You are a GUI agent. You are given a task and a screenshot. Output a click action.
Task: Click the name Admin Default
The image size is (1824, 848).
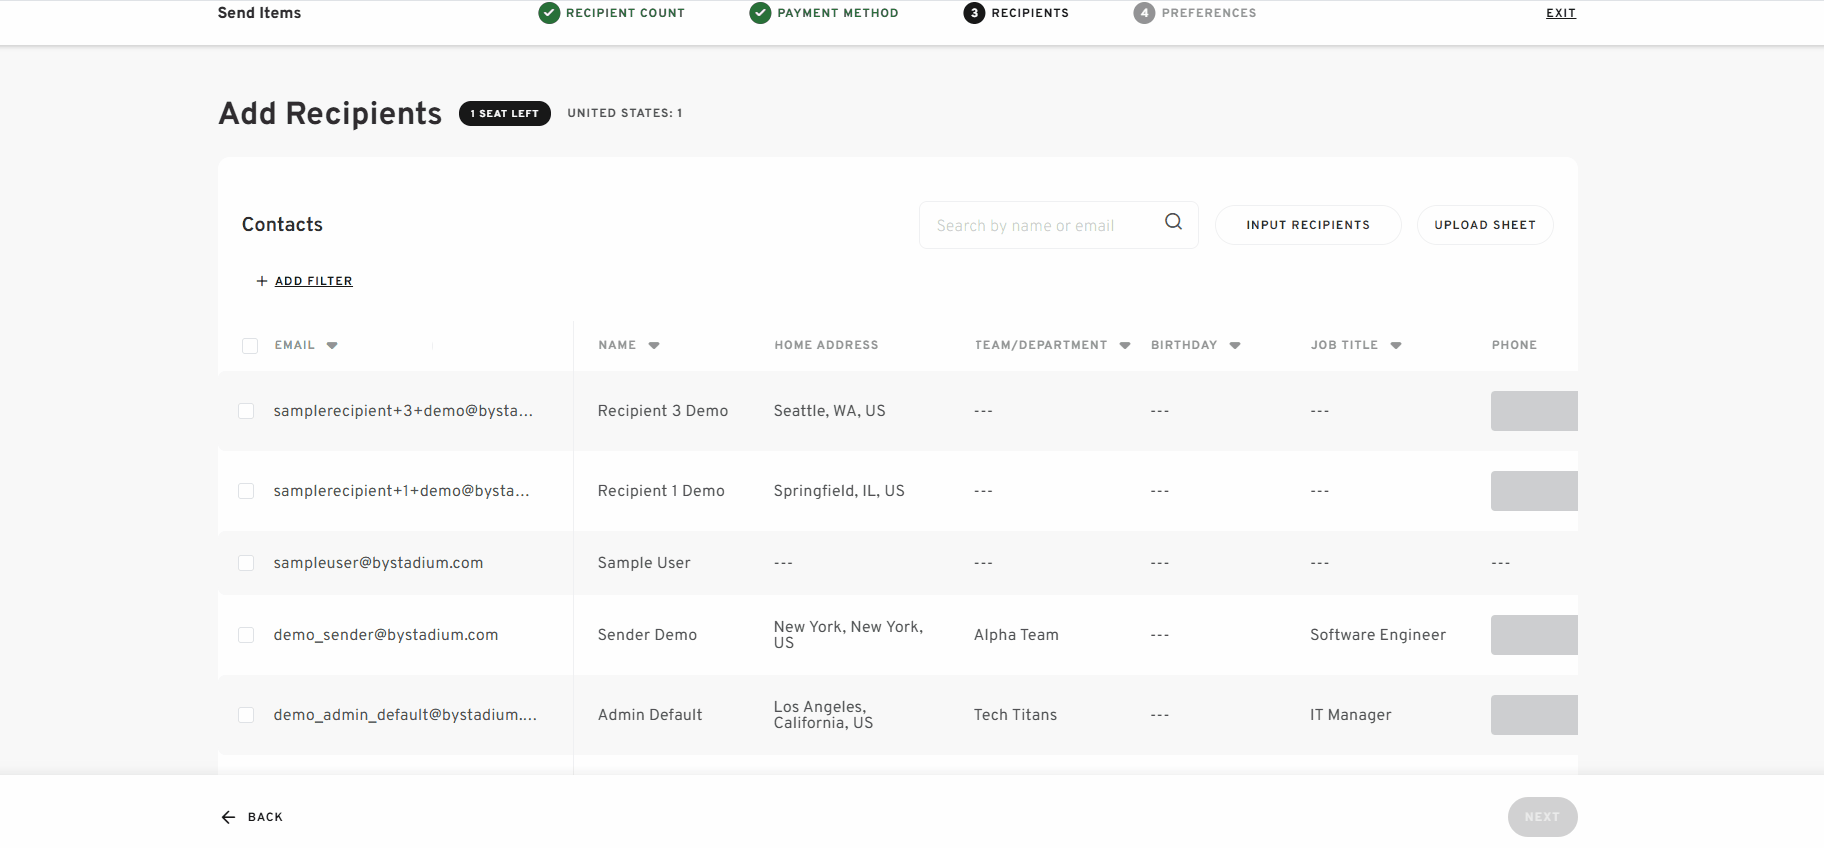point(650,715)
